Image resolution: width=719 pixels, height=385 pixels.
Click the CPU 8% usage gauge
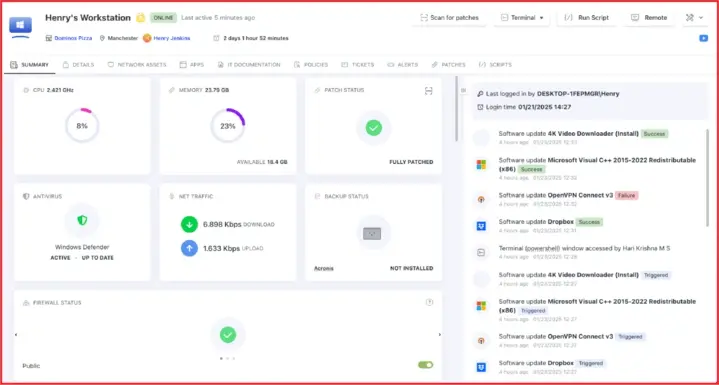[82, 126]
